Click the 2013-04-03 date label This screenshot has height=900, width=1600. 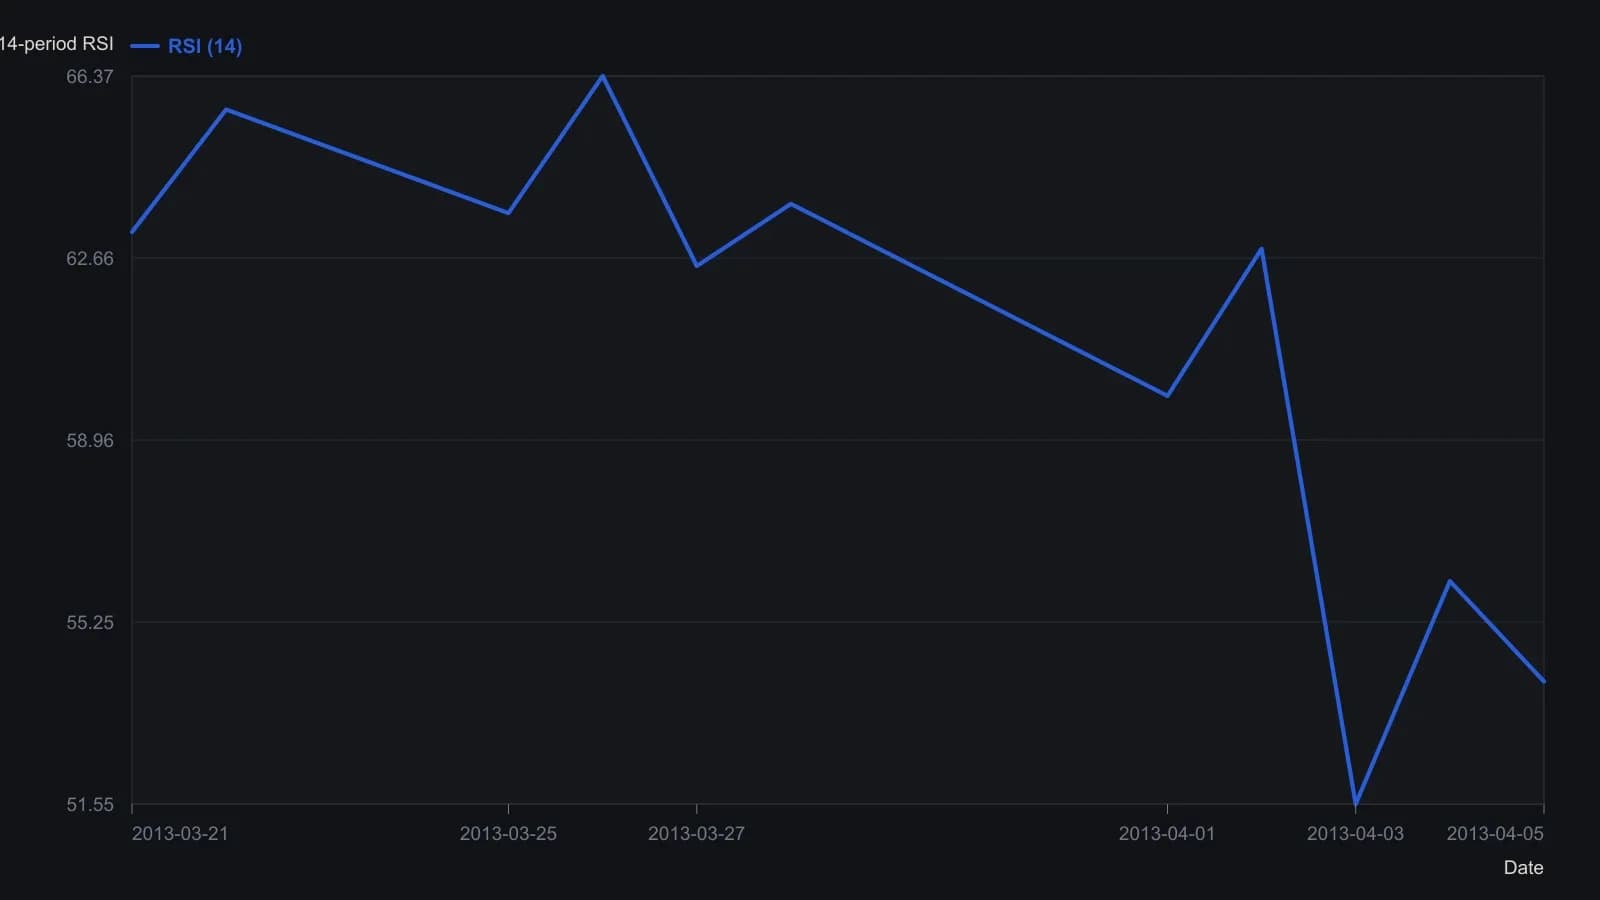1355,834
